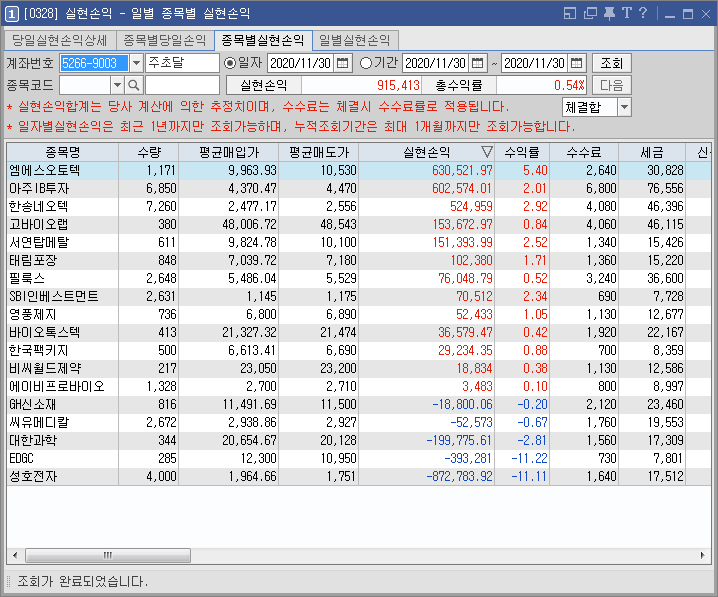Sort by 수량 column header
The height and width of the screenshot is (597, 718).
coord(148,152)
